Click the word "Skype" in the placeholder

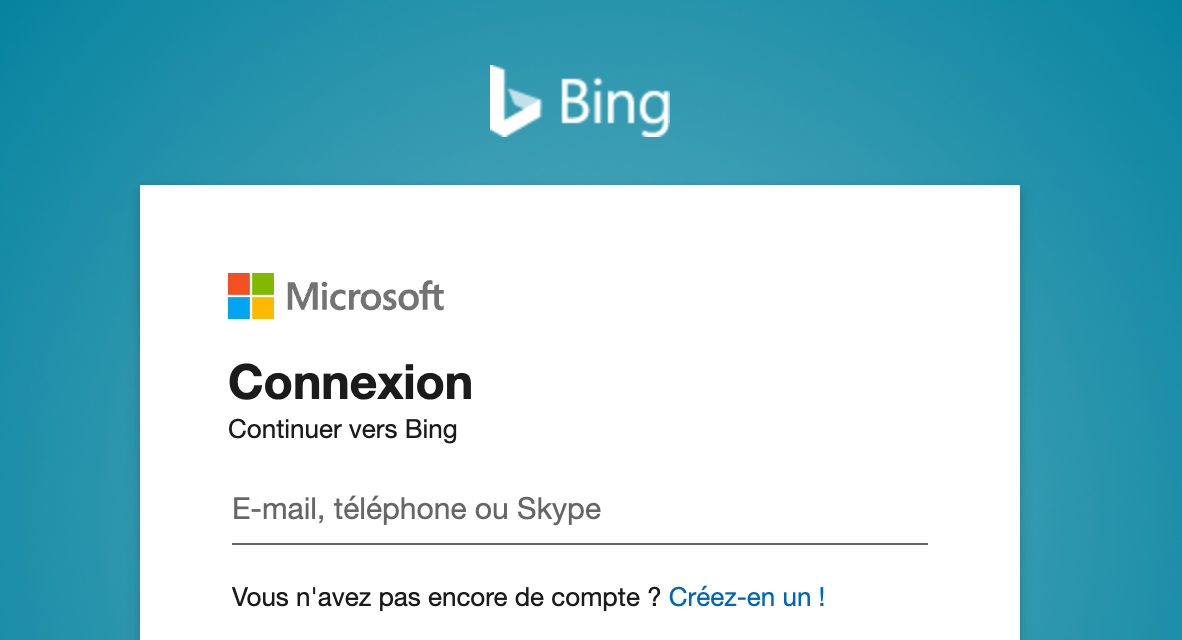point(558,510)
